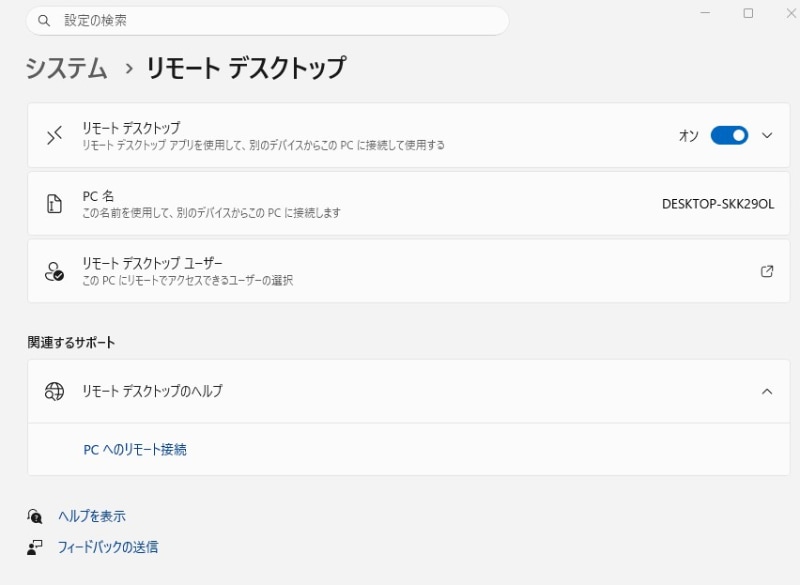Turn off the リモート デスクトップ switch
This screenshot has width=800, height=585.
(x=729, y=135)
